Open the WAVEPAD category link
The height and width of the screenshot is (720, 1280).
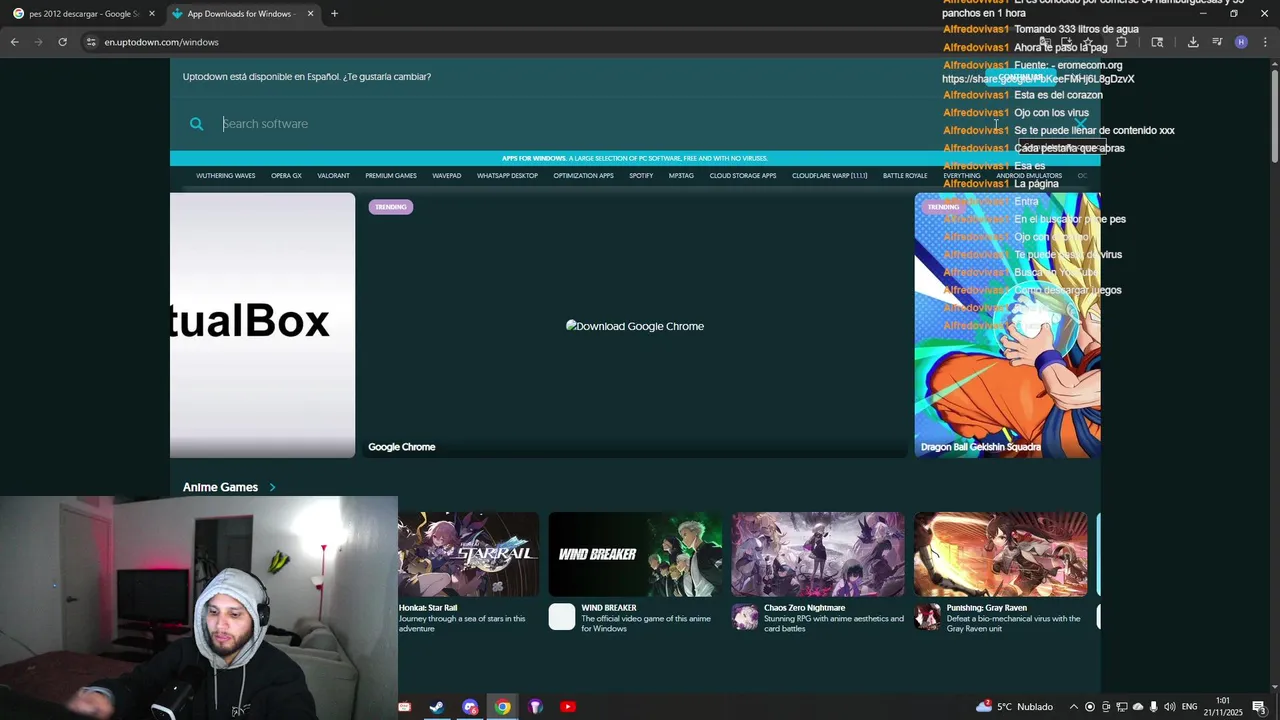[x=447, y=176]
